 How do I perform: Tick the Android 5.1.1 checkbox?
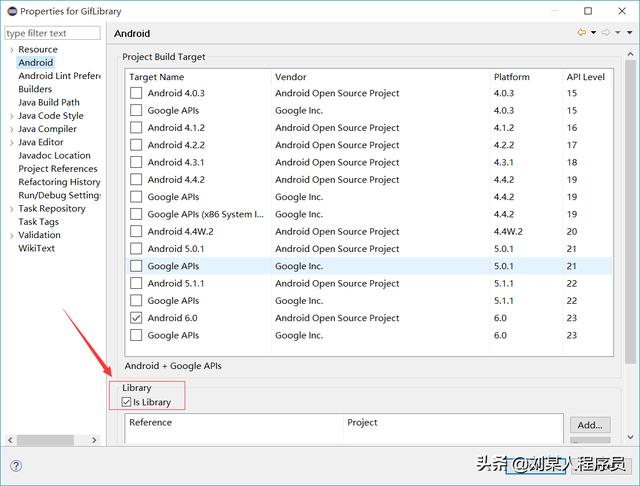(x=136, y=283)
